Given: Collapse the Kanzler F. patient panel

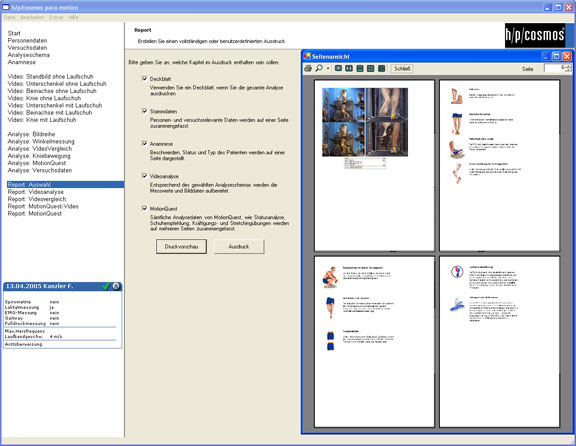Looking at the screenshot, I should click(116, 286).
